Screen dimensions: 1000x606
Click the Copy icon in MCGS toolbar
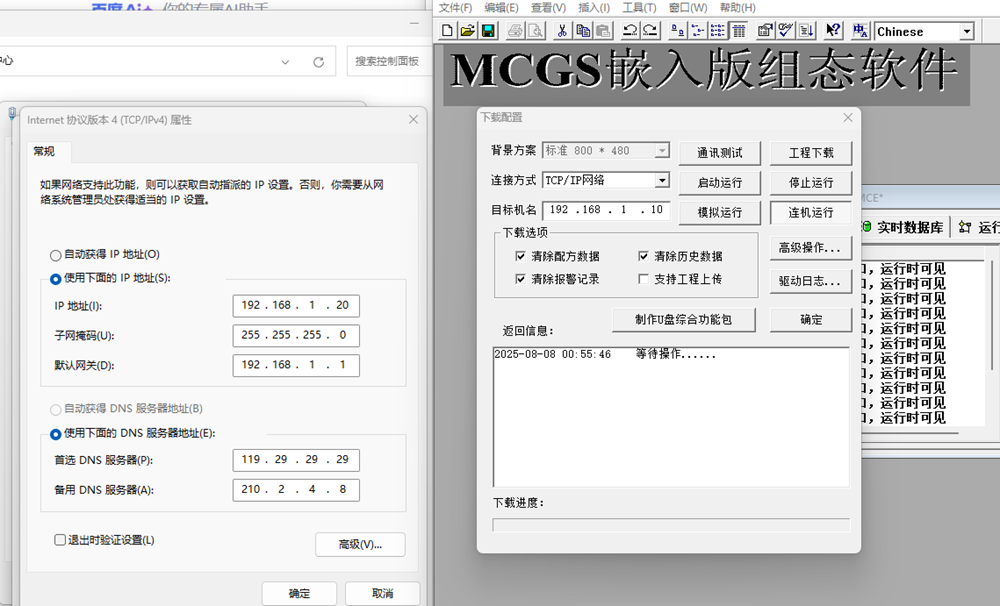point(583,31)
